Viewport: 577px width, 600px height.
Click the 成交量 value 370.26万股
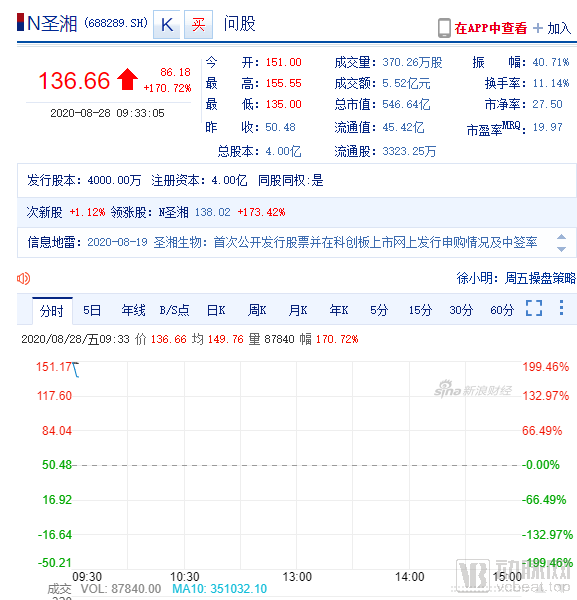[412, 62]
